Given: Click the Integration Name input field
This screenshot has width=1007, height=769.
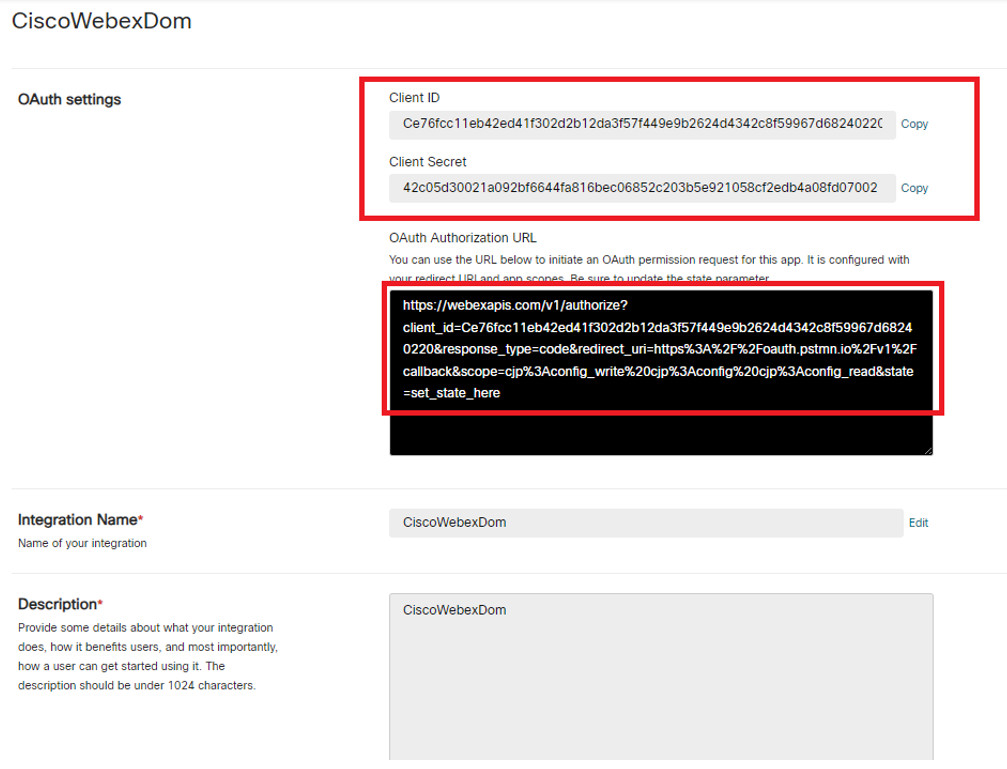Looking at the screenshot, I should [x=645, y=523].
